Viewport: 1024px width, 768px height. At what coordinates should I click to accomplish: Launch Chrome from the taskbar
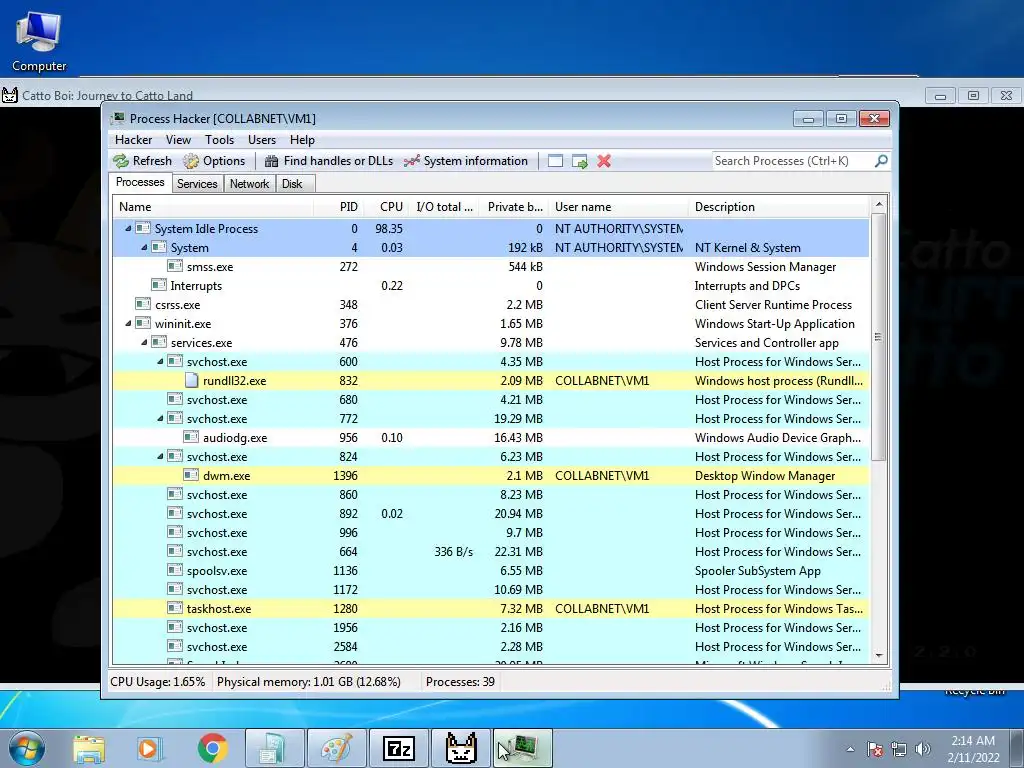click(212, 748)
